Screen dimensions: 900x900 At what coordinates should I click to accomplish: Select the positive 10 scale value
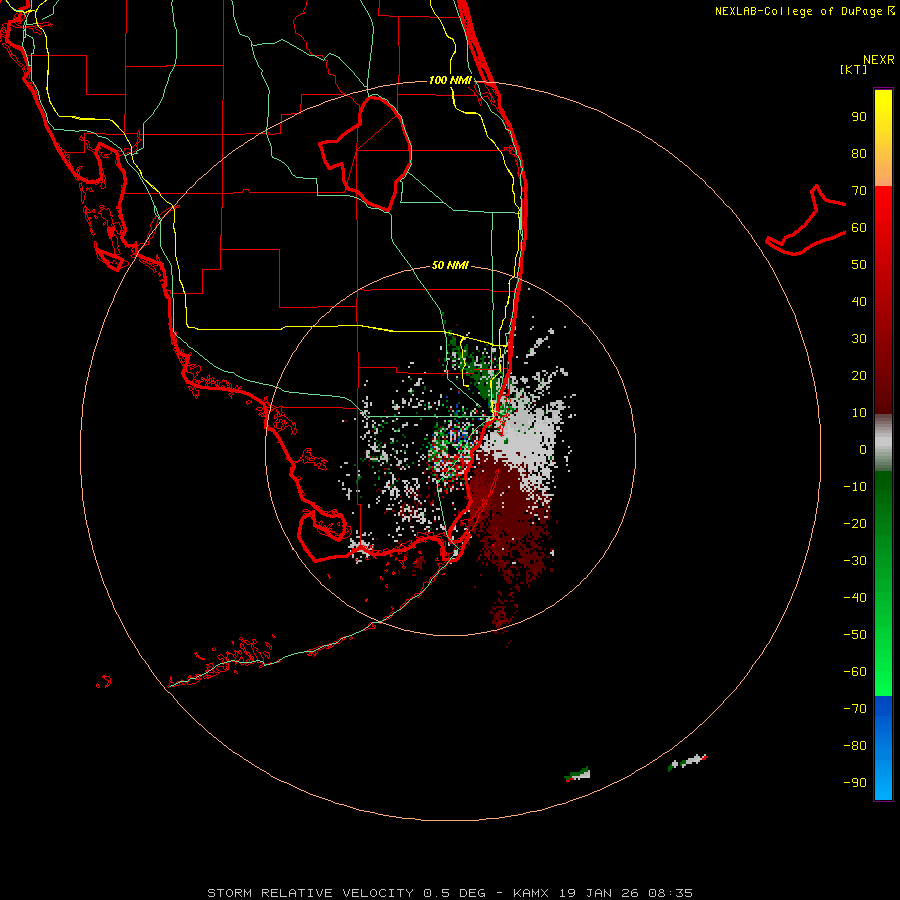[859, 413]
